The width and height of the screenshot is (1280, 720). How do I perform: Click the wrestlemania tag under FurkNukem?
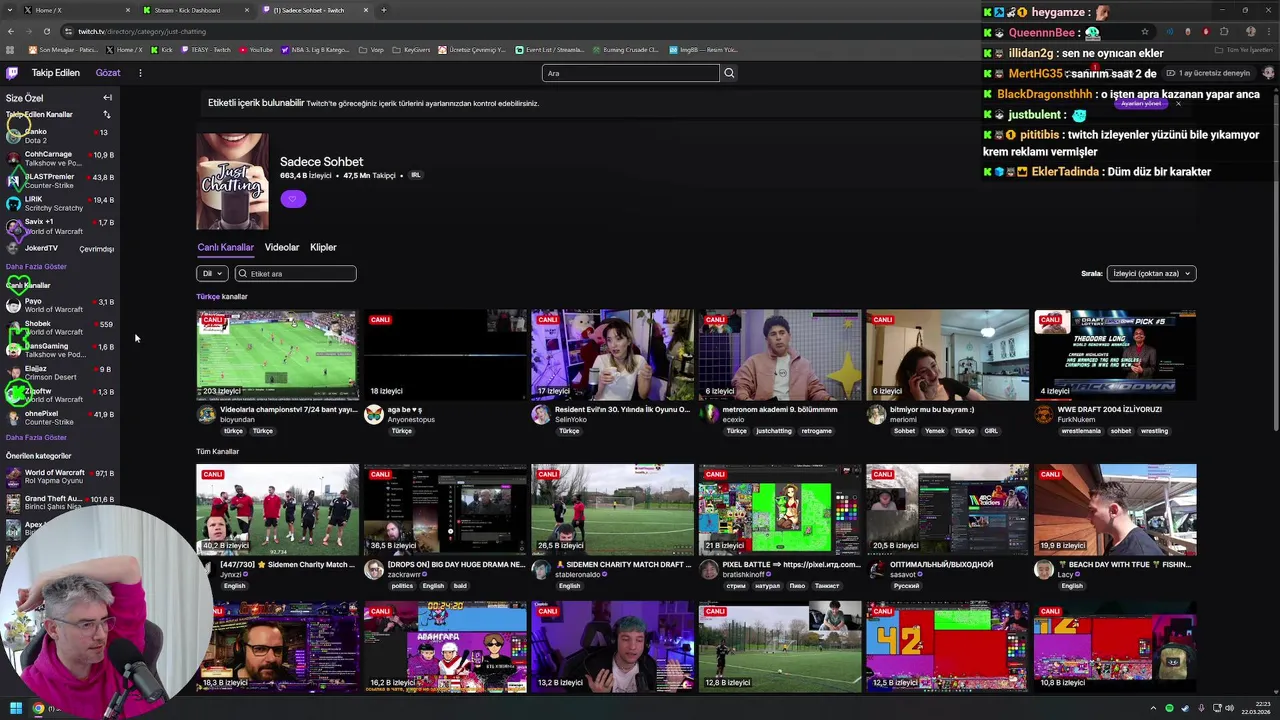1080,431
